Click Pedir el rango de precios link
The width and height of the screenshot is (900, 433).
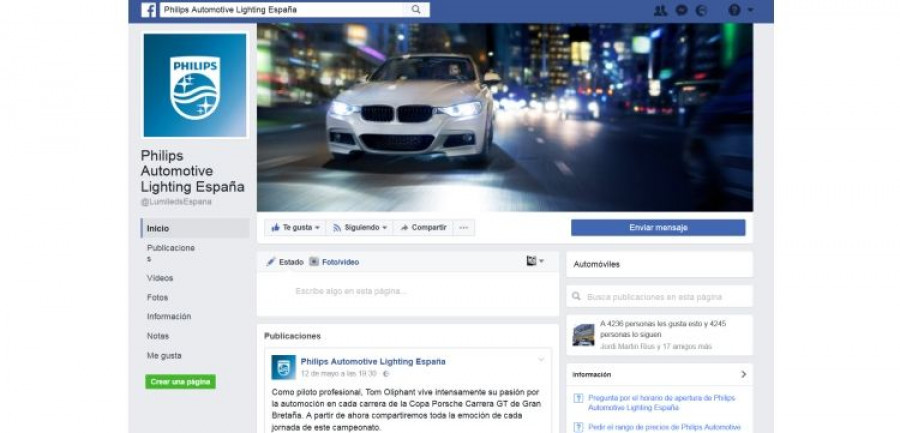664,428
